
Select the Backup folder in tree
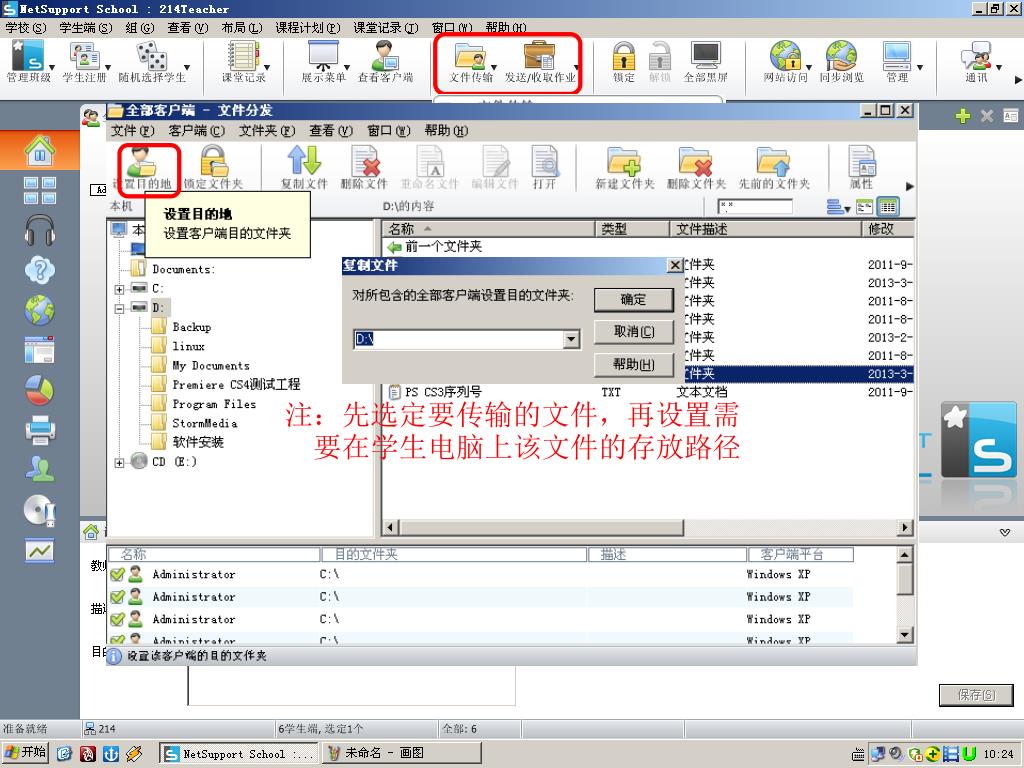pyautogui.click(x=191, y=327)
